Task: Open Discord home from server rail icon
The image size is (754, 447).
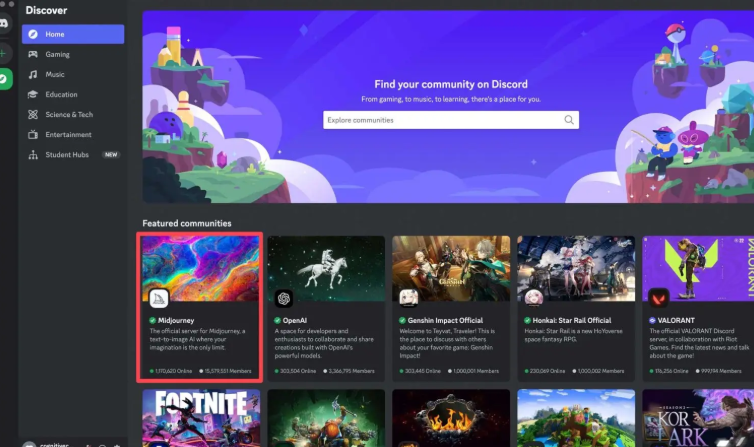Action: click(4, 23)
